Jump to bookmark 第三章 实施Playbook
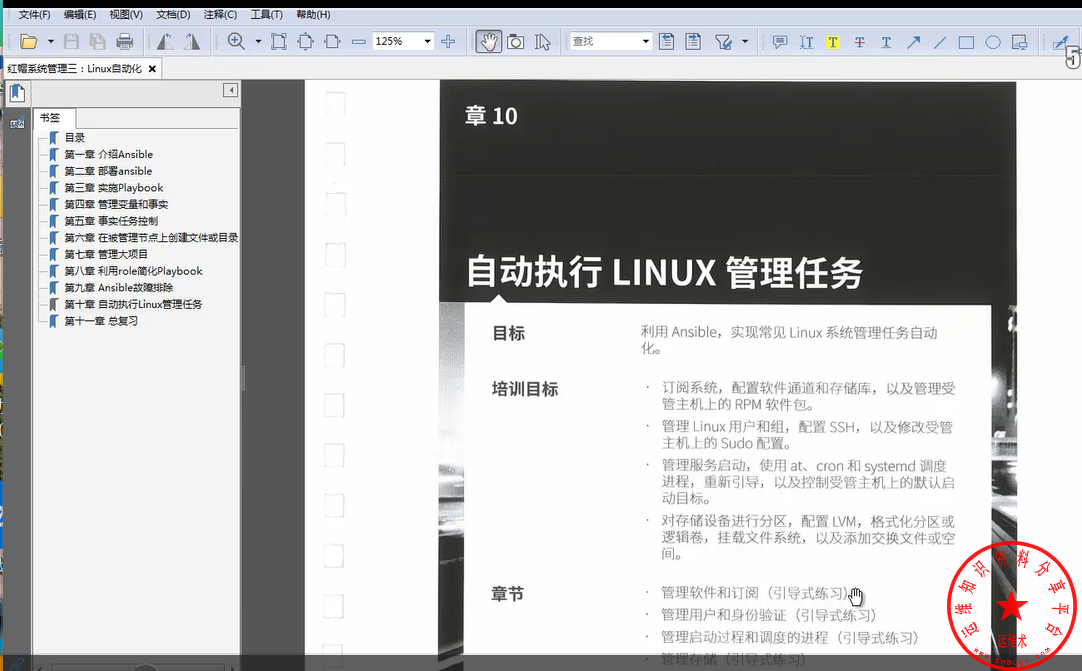The height and width of the screenshot is (671, 1082). [x=113, y=188]
